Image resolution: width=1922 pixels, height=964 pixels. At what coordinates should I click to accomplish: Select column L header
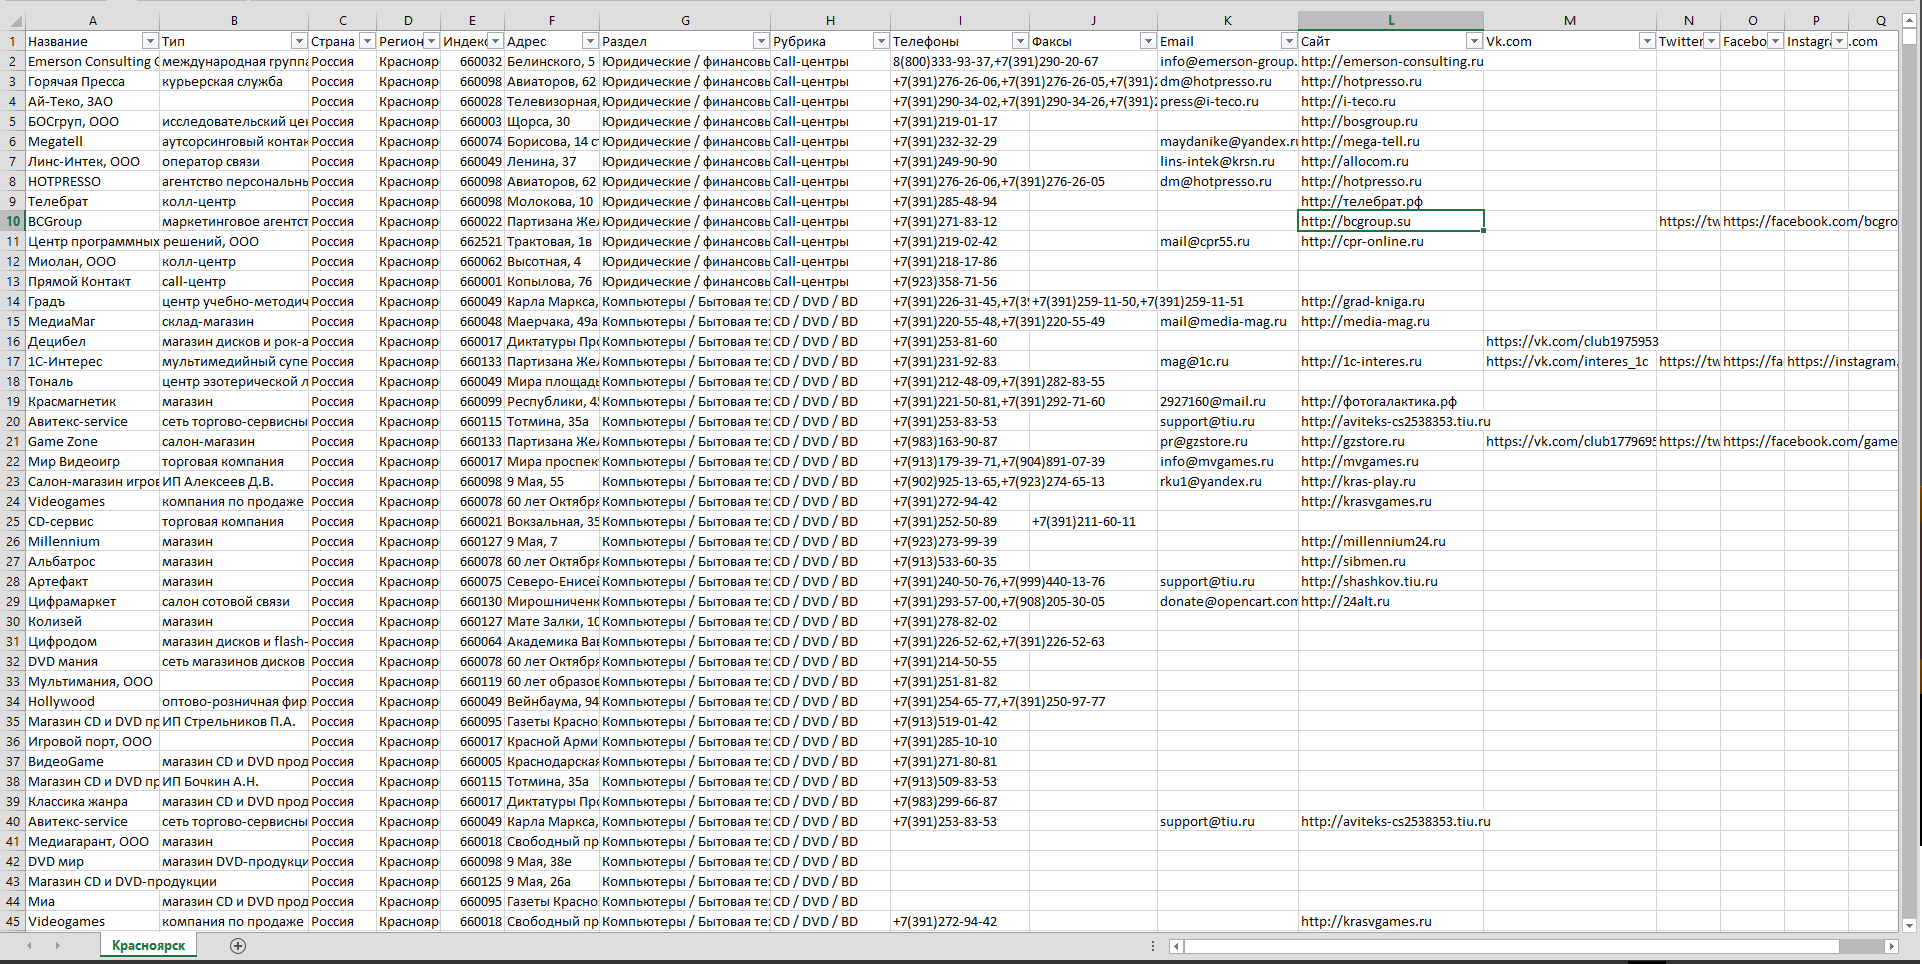click(x=1391, y=20)
